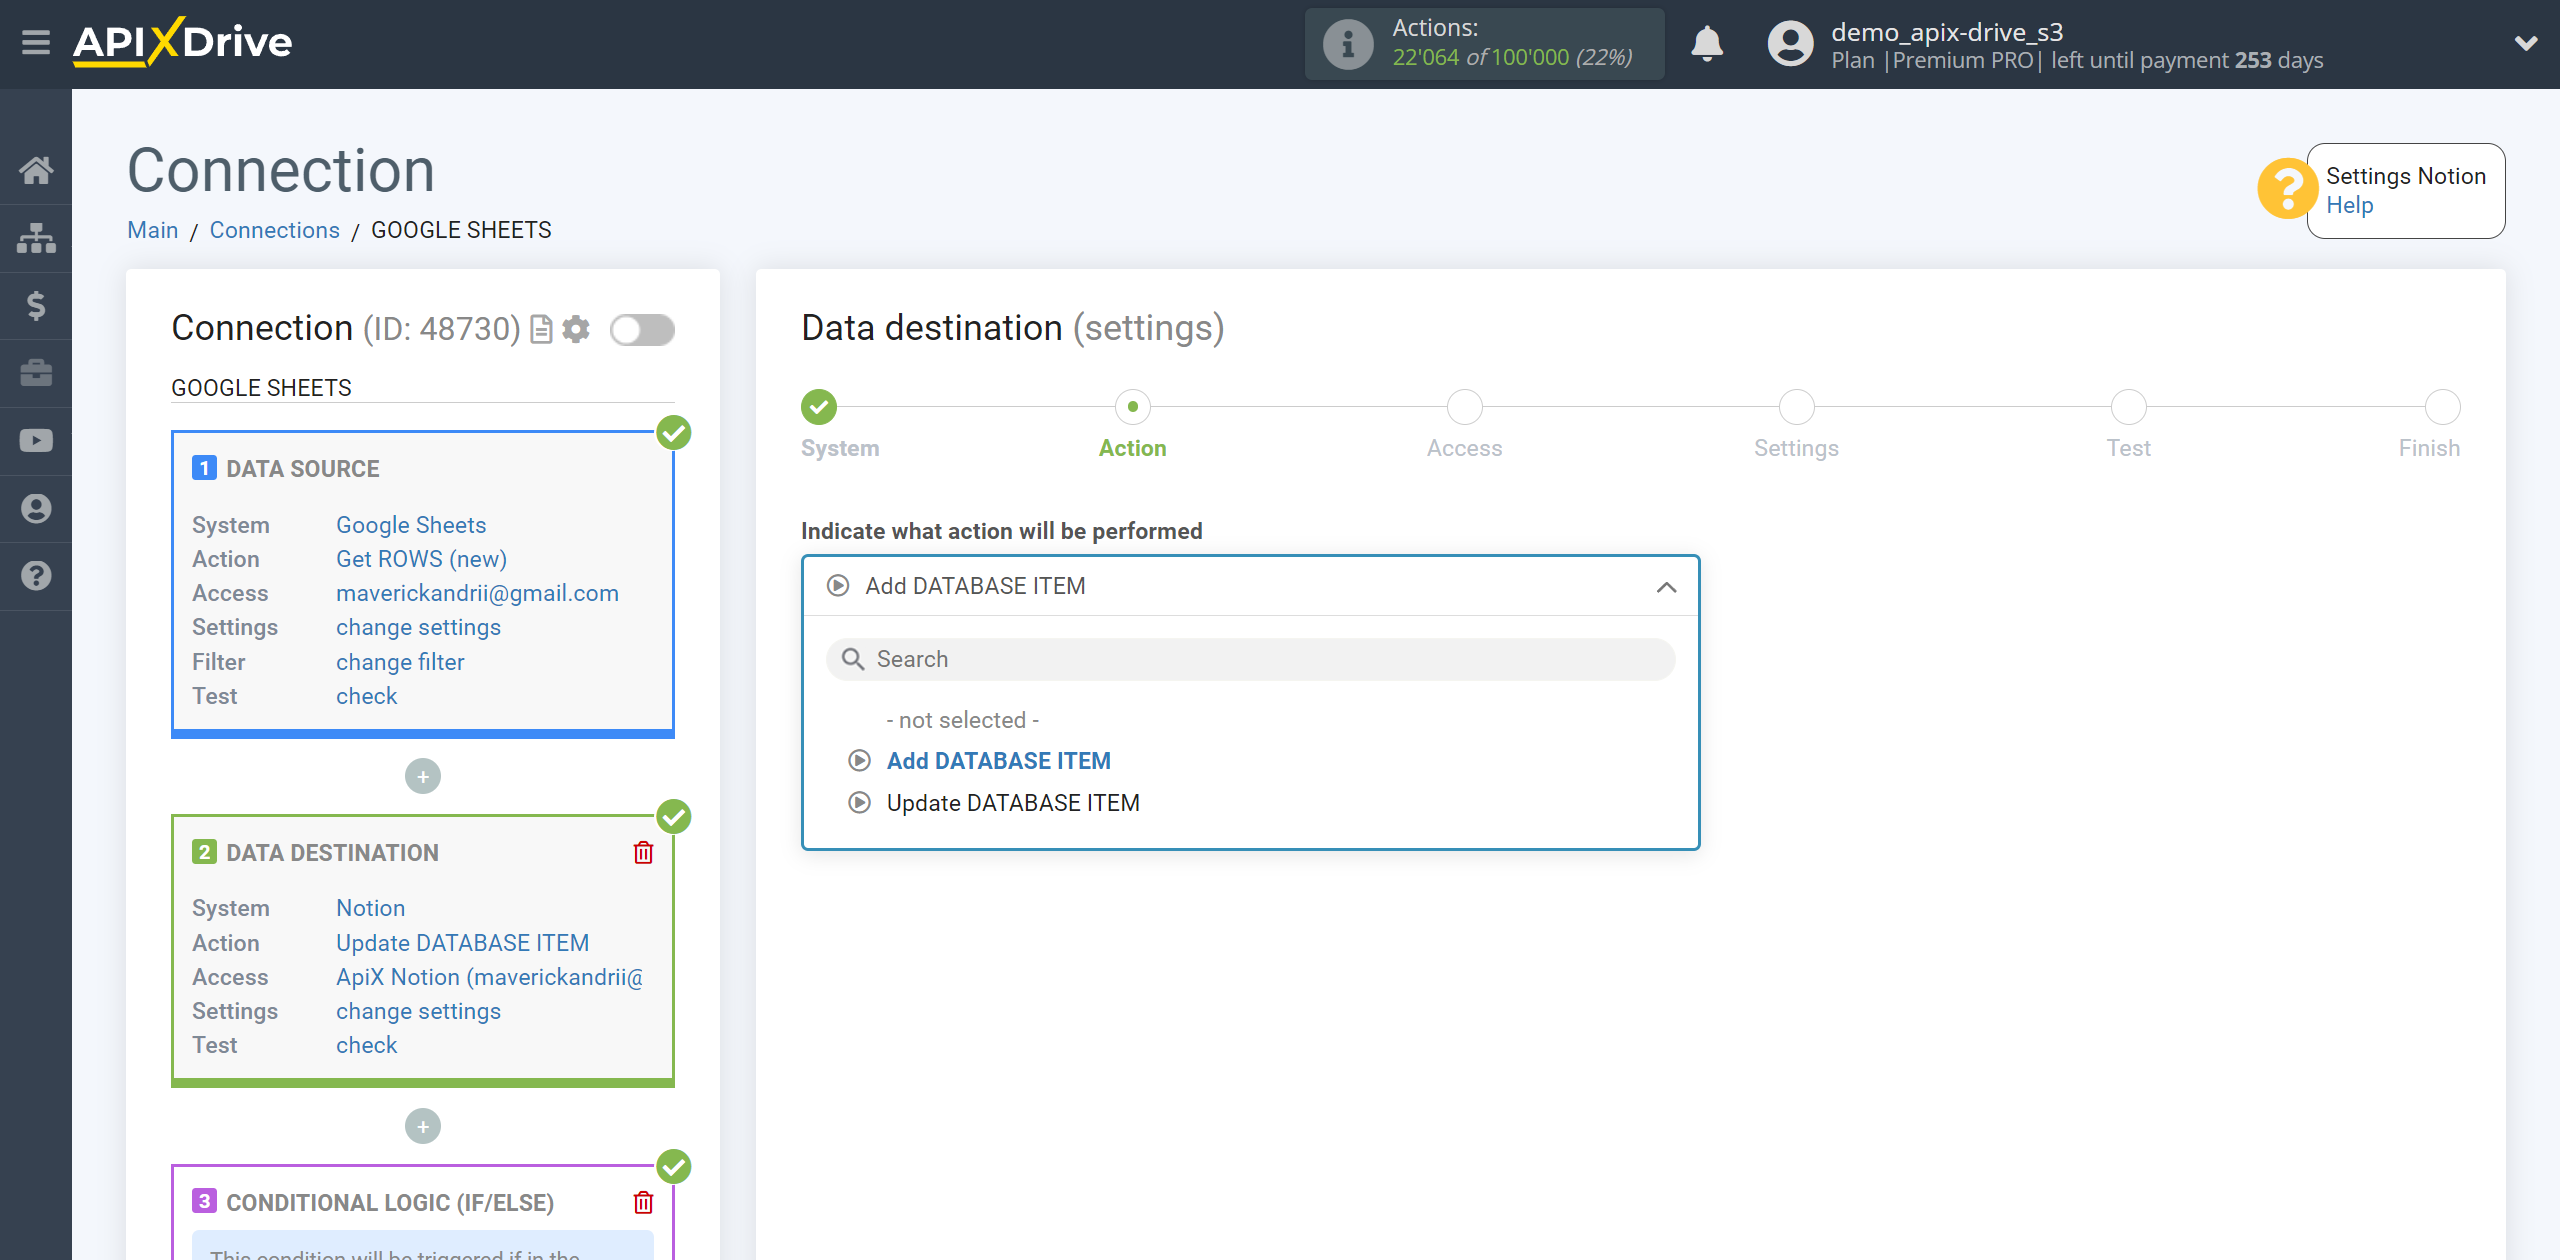Toggle the connection on/off switch
The width and height of the screenshot is (2560, 1260).
tap(642, 330)
